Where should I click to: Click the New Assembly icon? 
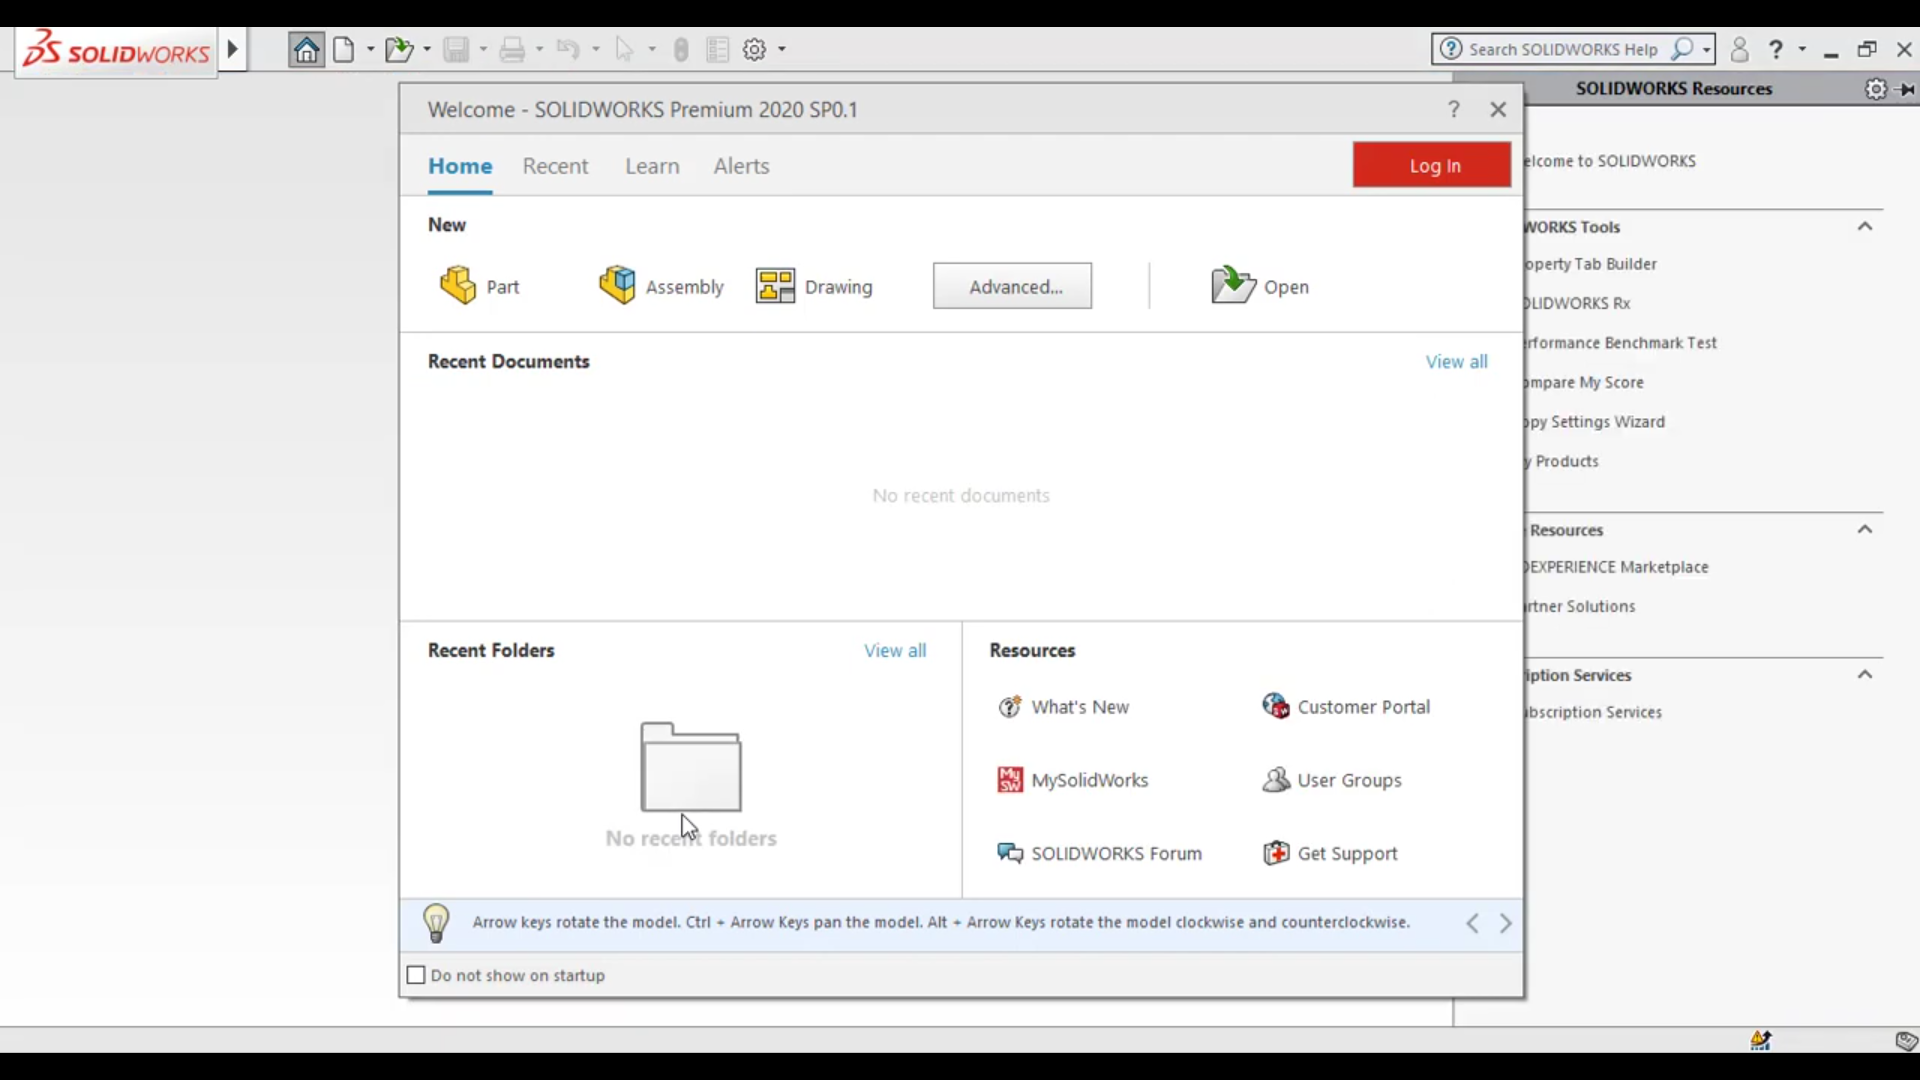coord(617,285)
